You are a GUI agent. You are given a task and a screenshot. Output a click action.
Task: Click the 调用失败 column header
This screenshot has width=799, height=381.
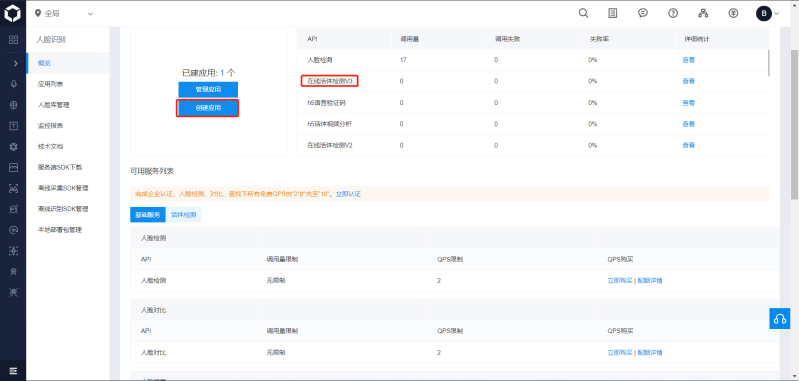coord(508,39)
